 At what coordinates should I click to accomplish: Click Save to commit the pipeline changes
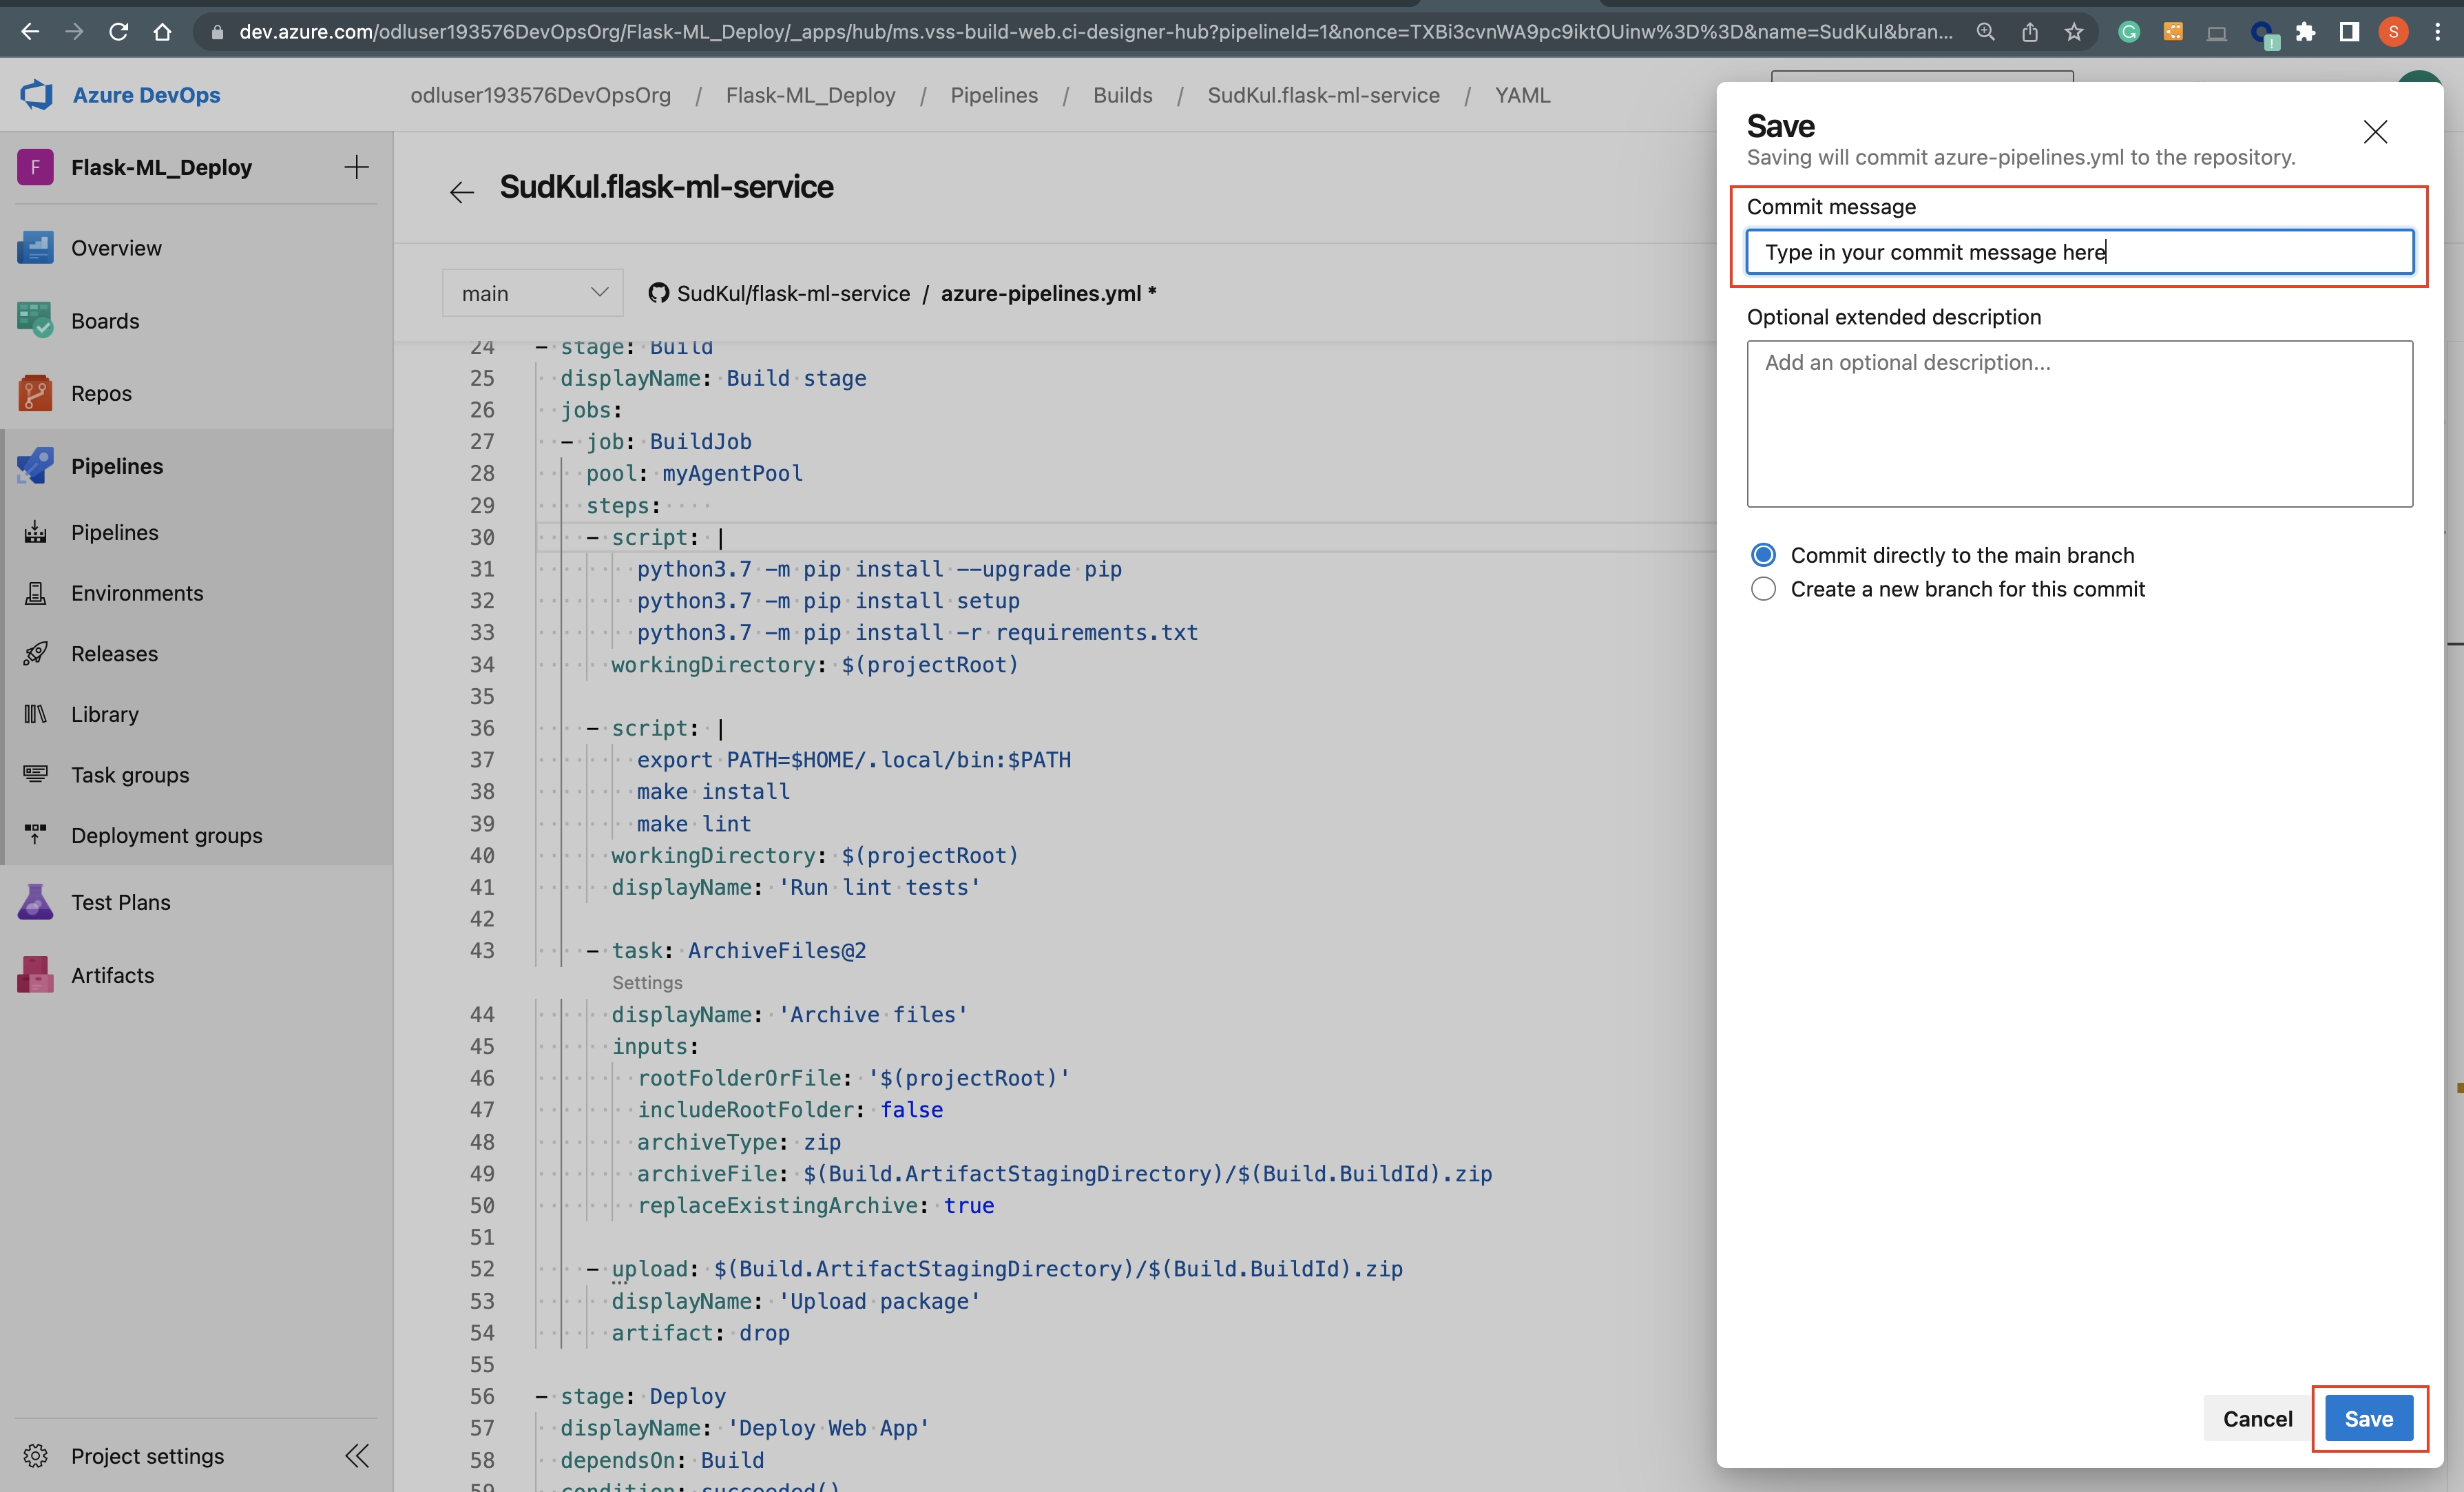coord(2368,1418)
